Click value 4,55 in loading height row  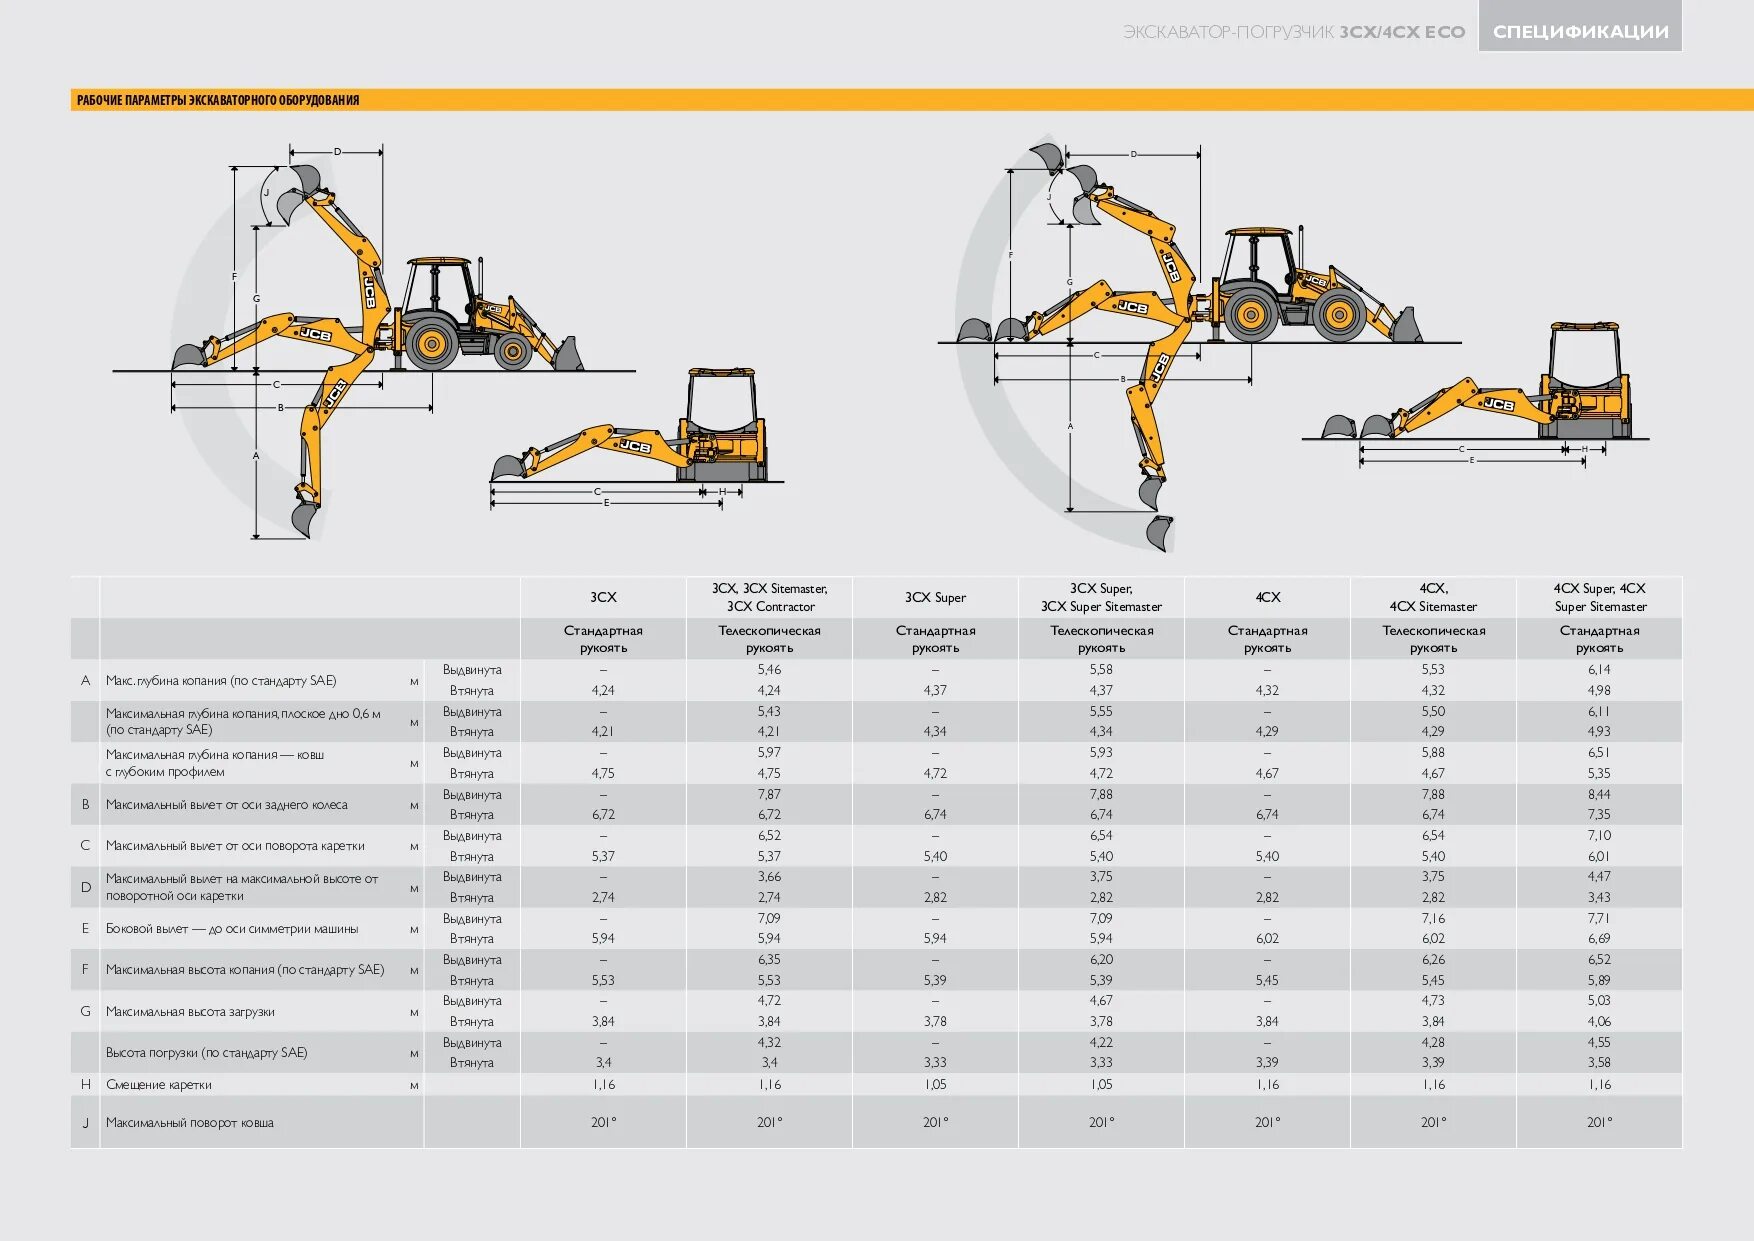1599,1042
